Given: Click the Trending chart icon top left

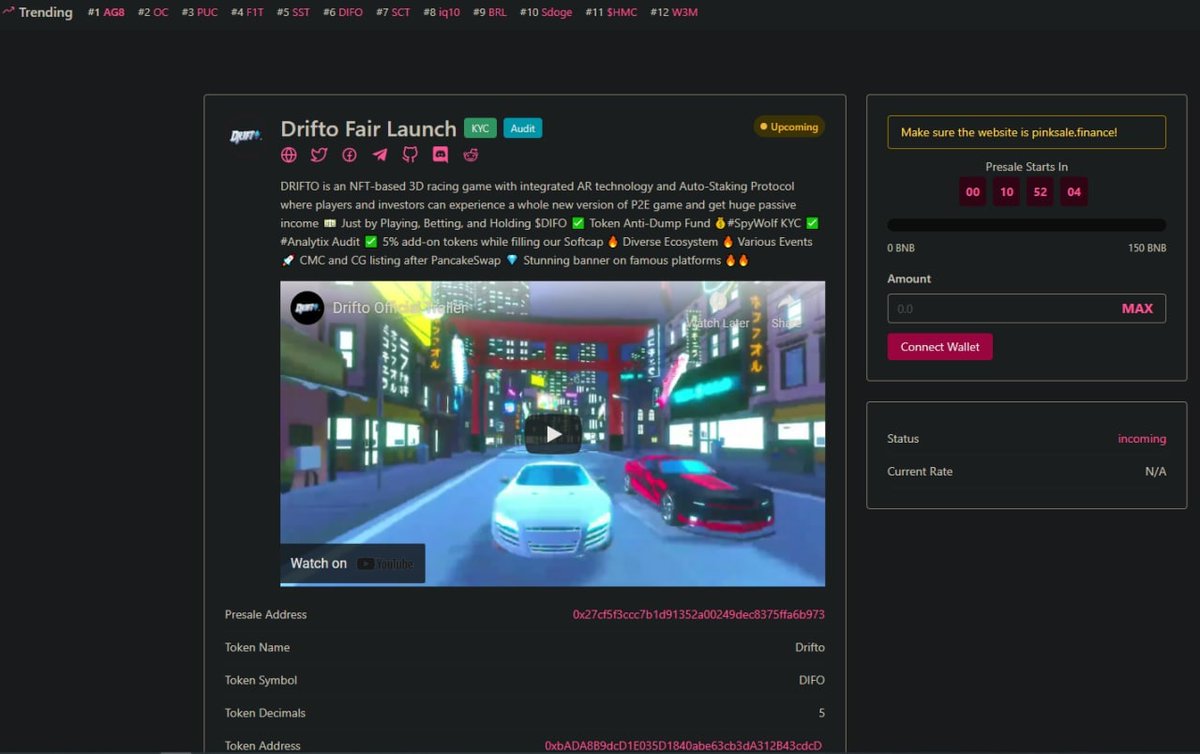Looking at the screenshot, I should tap(10, 11).
